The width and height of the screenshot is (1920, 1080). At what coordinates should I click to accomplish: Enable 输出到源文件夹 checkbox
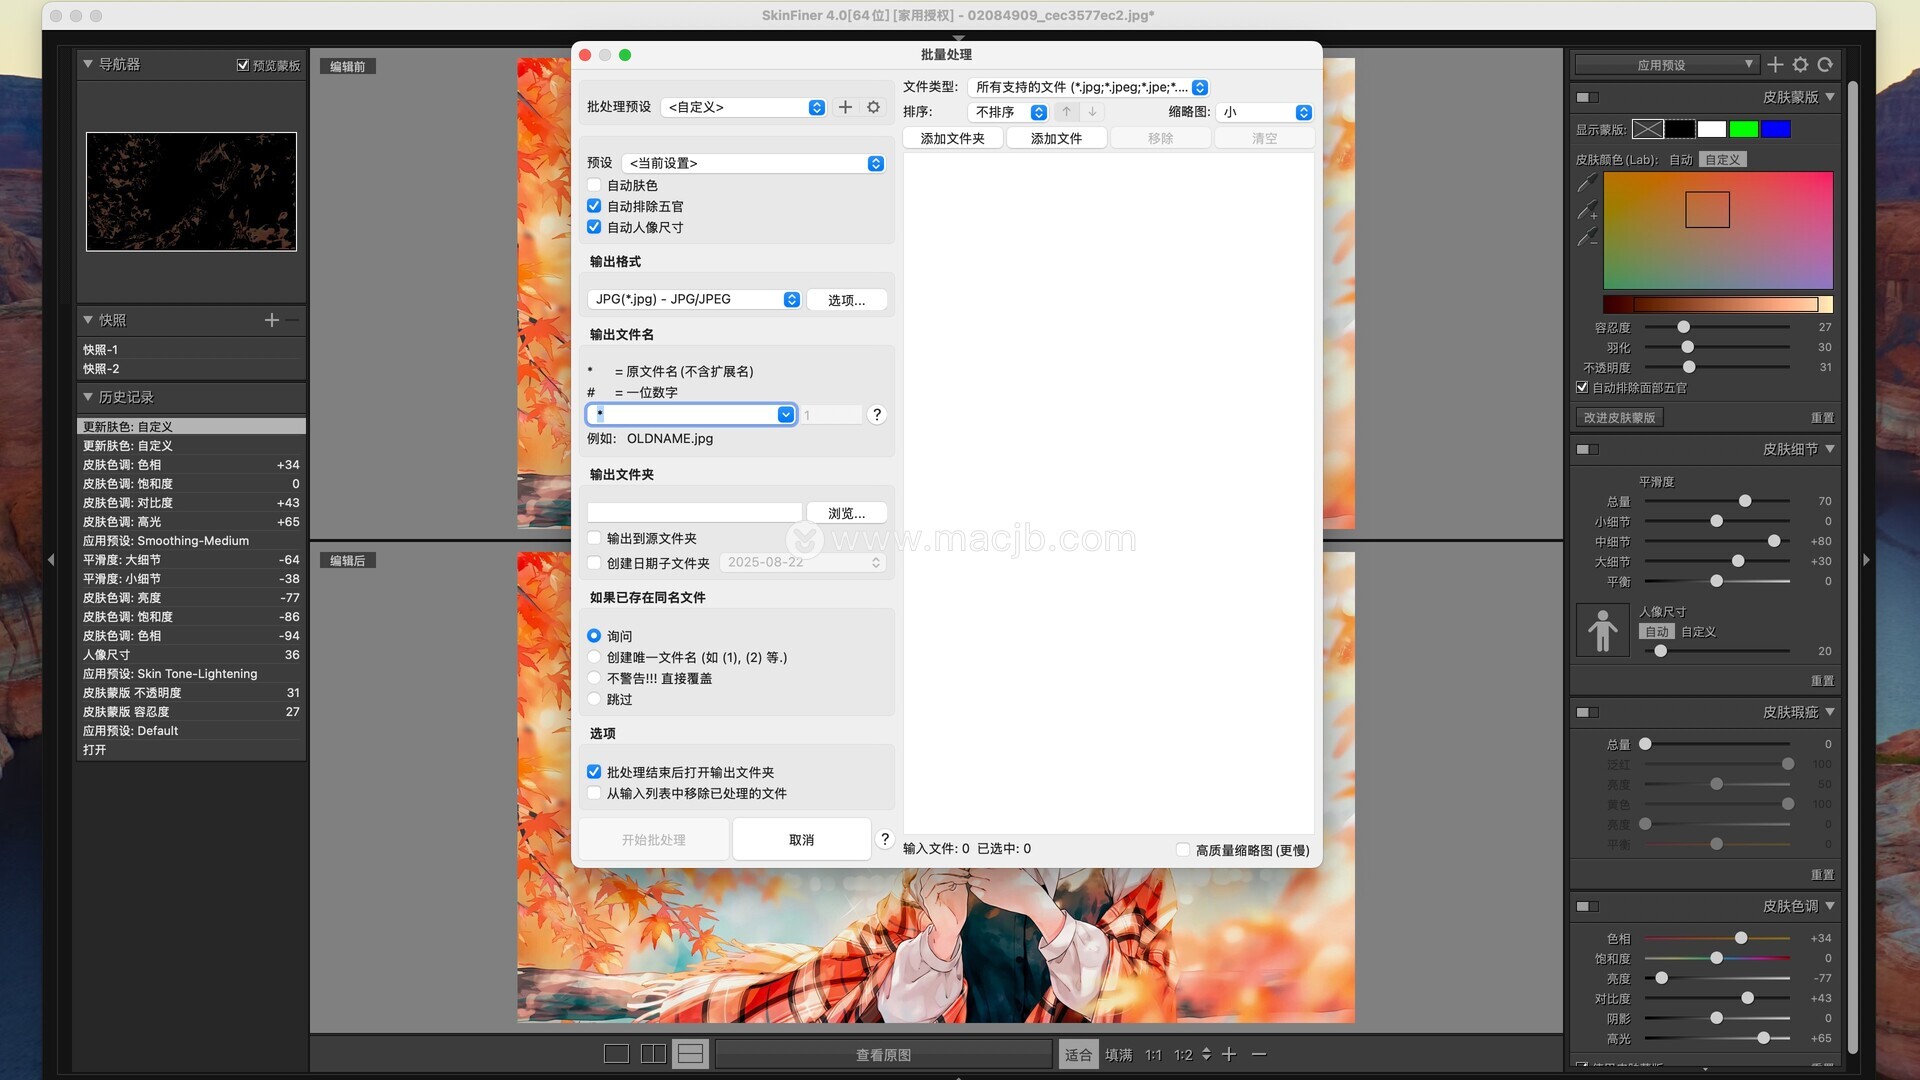pos(594,538)
